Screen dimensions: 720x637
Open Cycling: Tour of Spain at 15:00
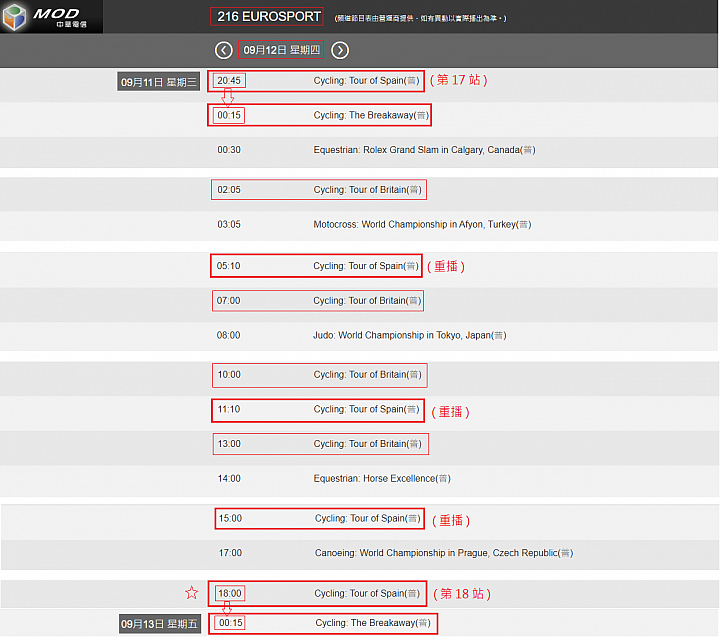point(367,519)
